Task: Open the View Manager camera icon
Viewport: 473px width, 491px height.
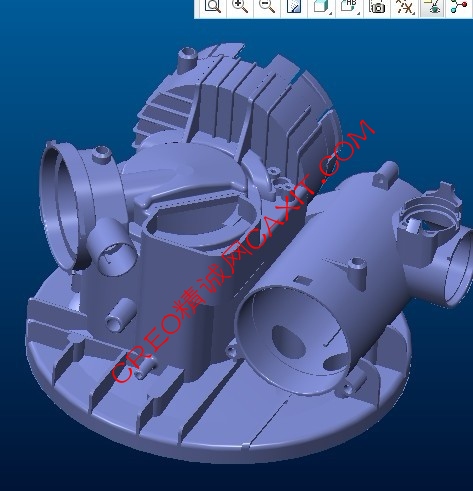Action: [377, 6]
